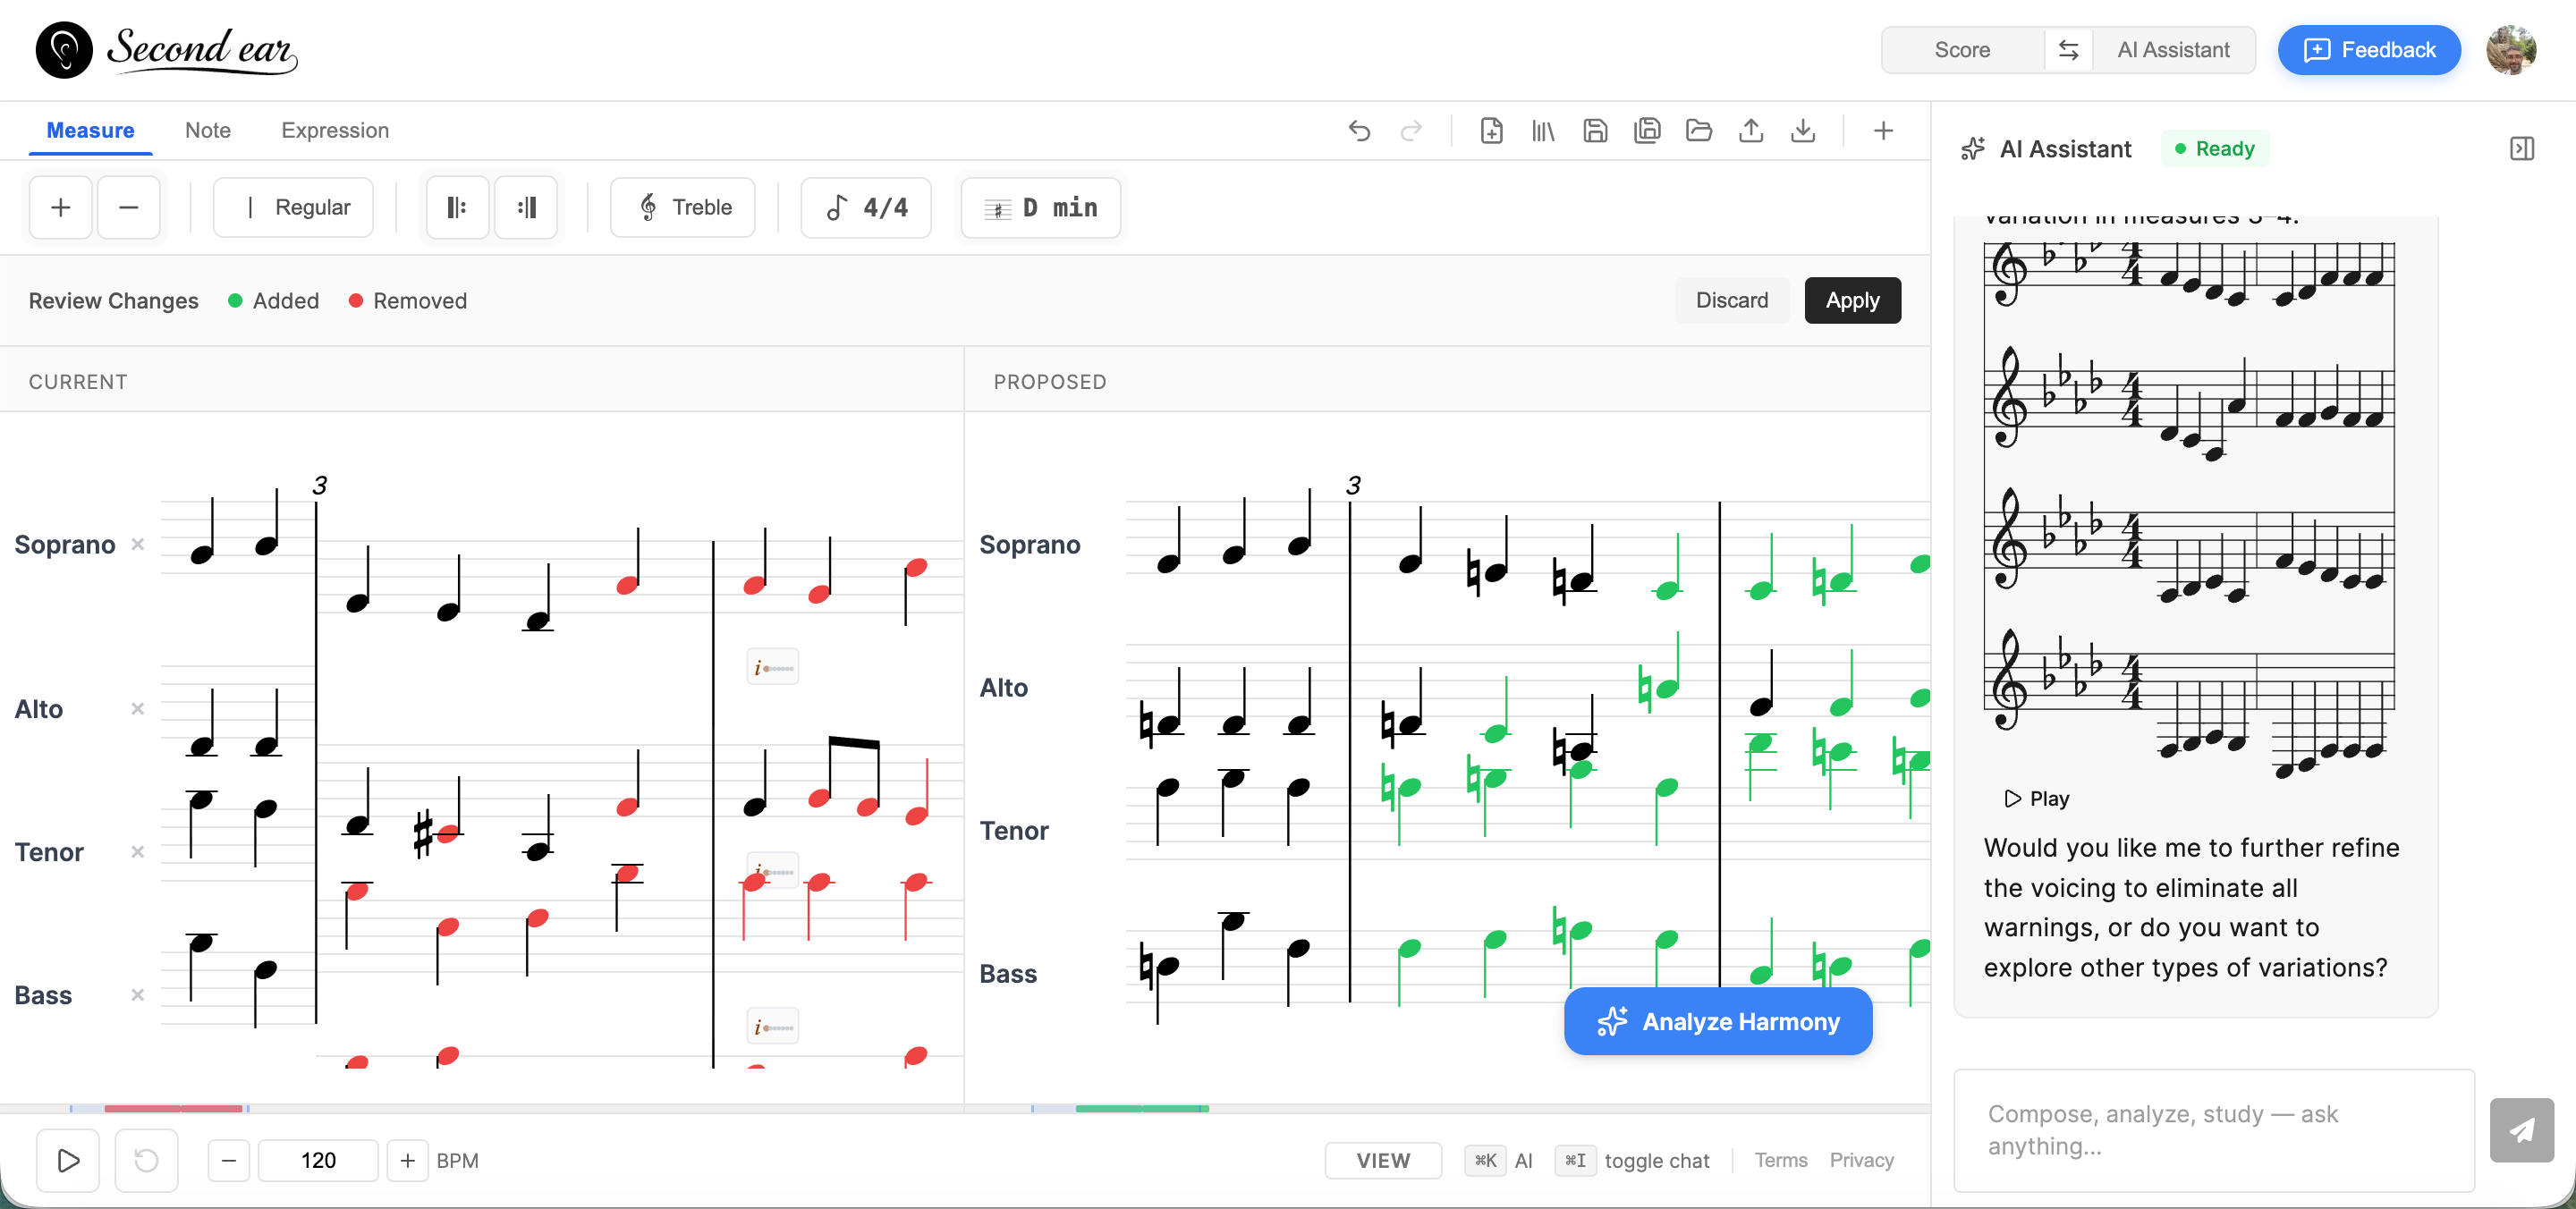Click the Analyze Harmony button
The image size is (2576, 1209).
tap(1717, 1021)
